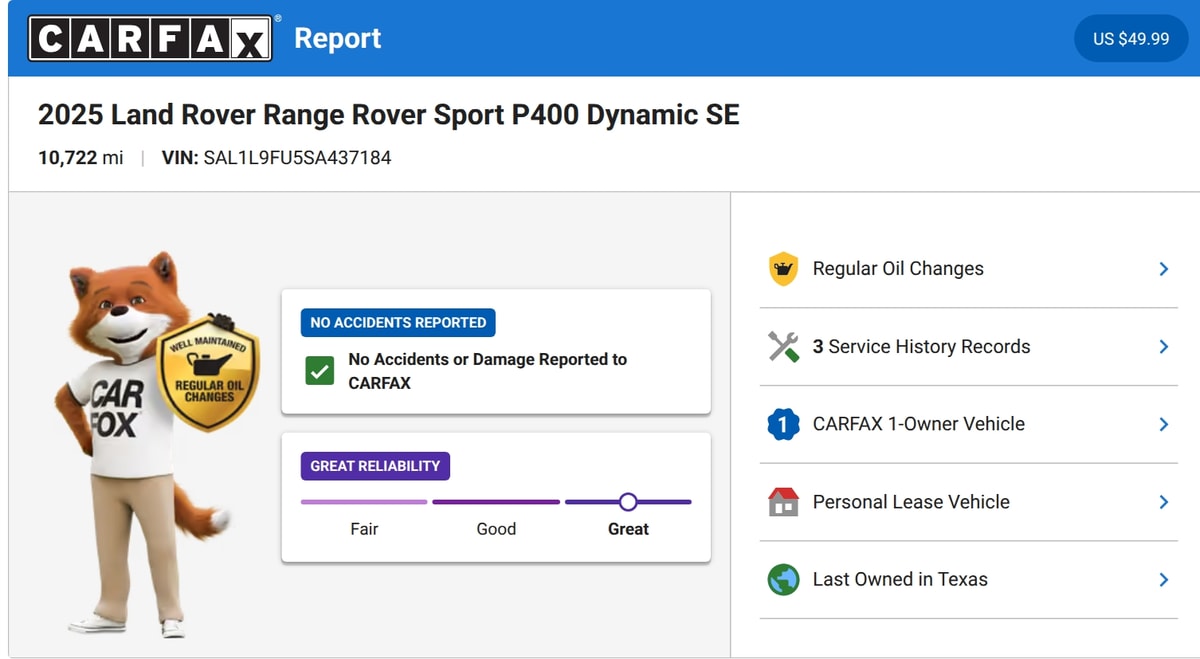Click the house icon for Personal Lease Vehicle
The image size is (1200, 659).
[783, 502]
